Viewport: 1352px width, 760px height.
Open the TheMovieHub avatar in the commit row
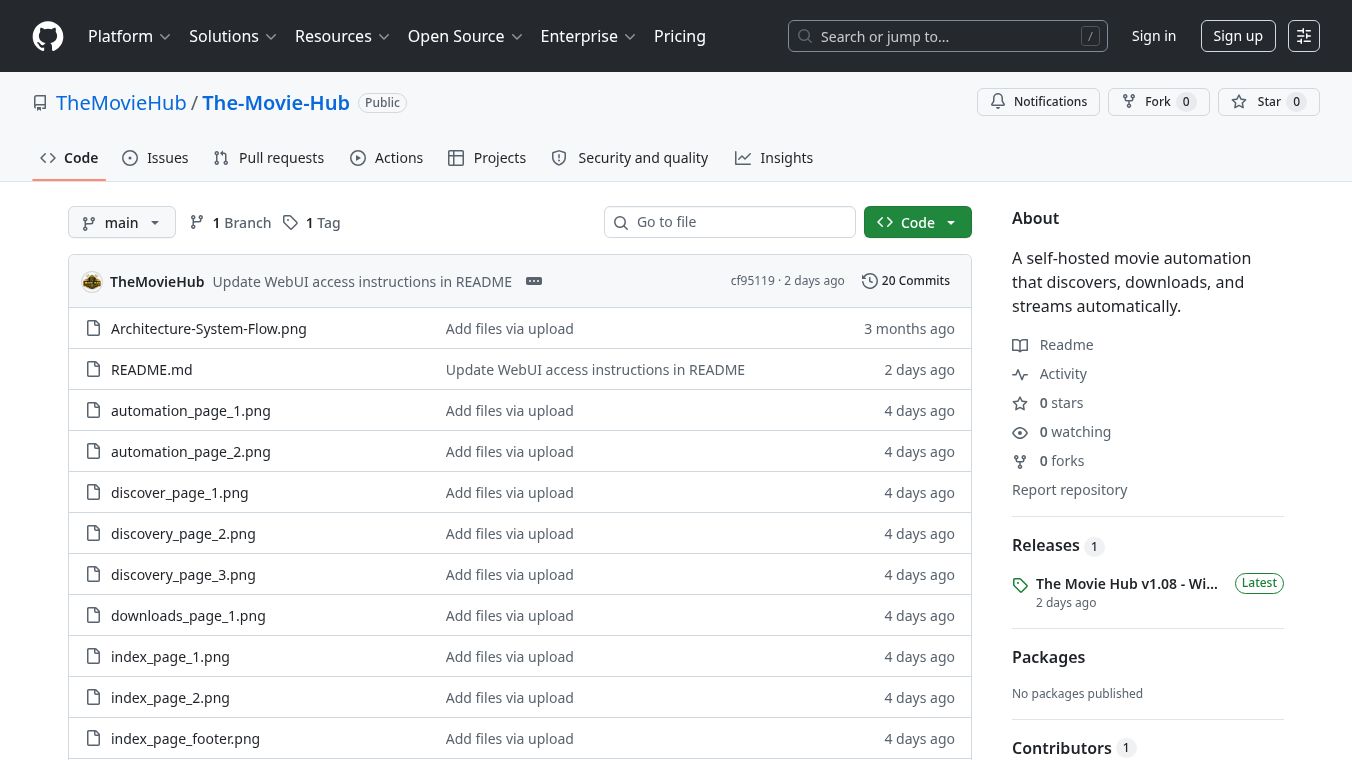(x=92, y=281)
